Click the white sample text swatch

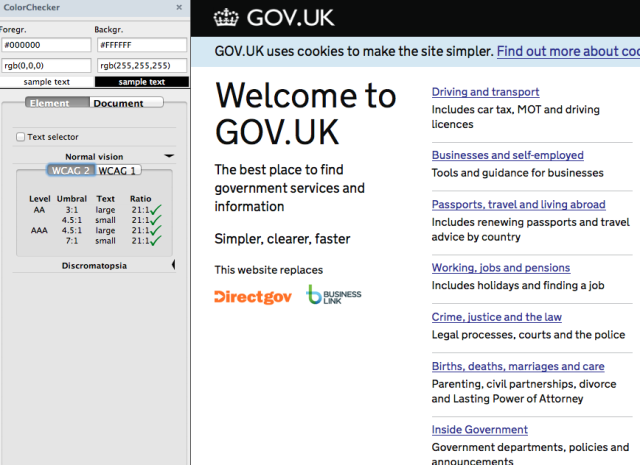(x=47, y=82)
